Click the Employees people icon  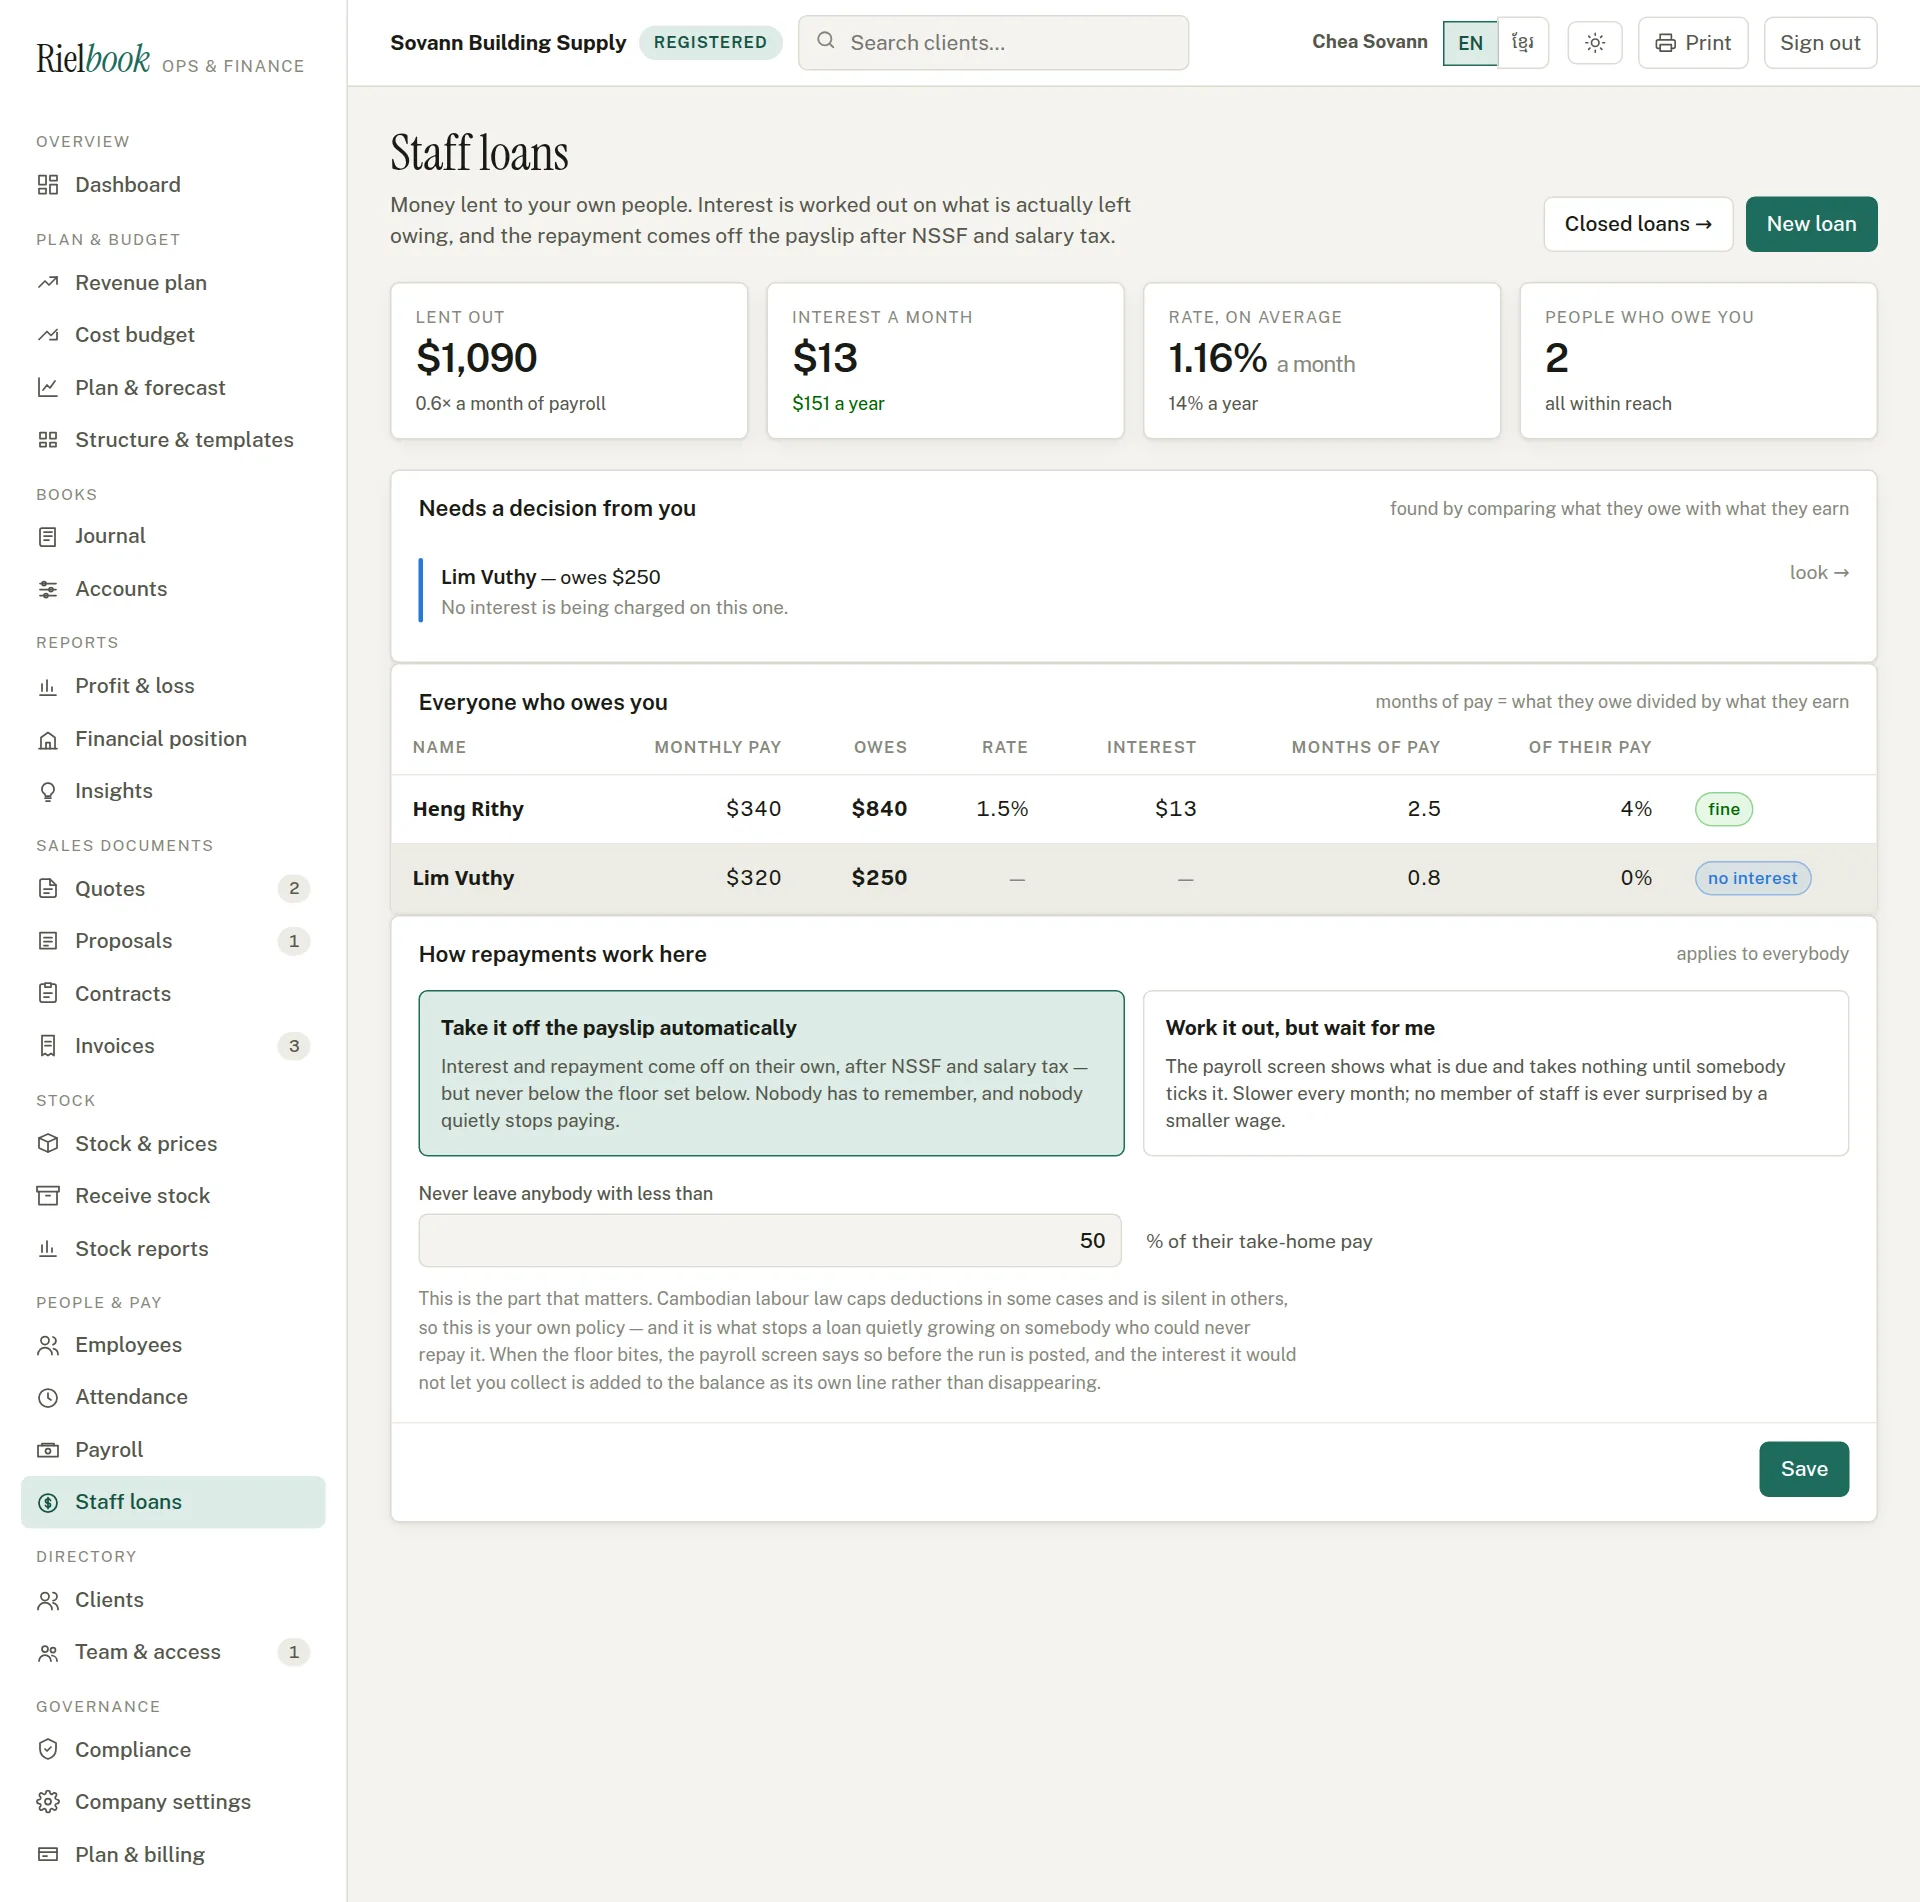(48, 1346)
